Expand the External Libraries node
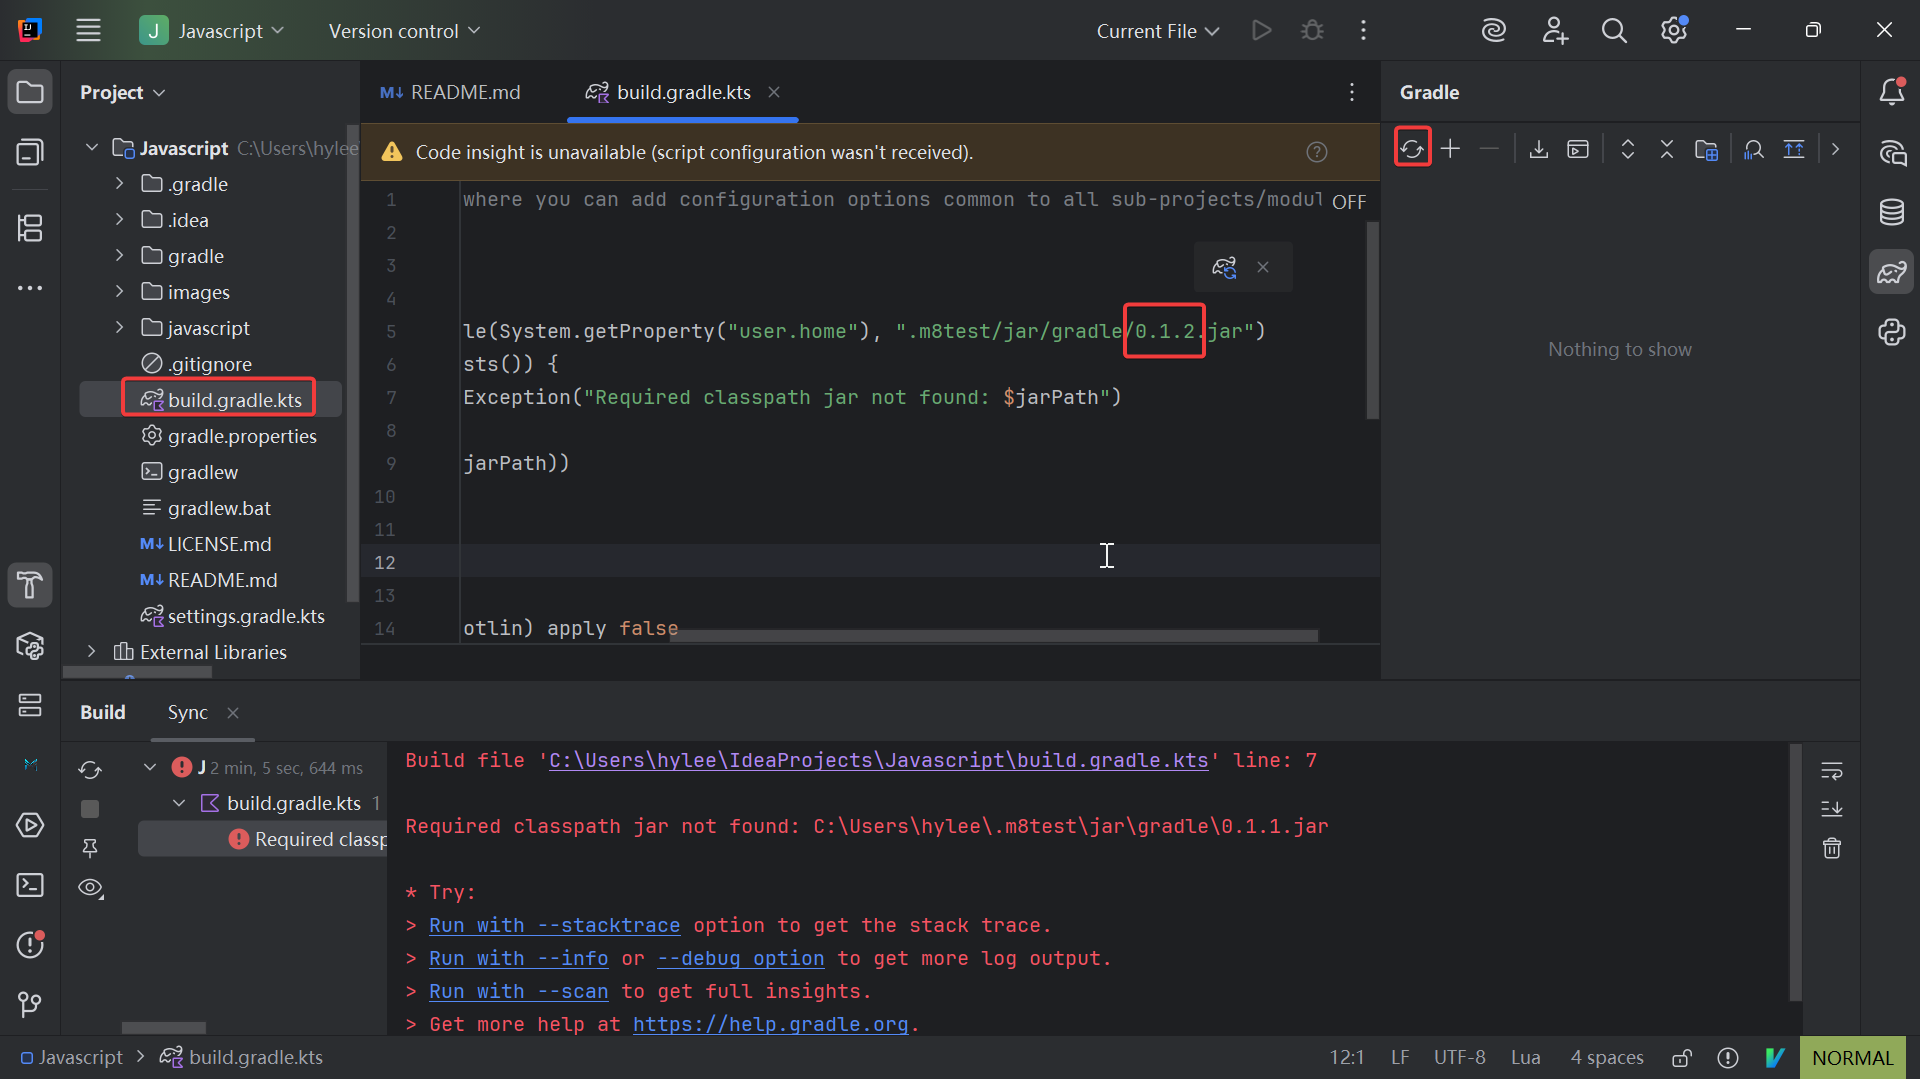 click(x=91, y=652)
